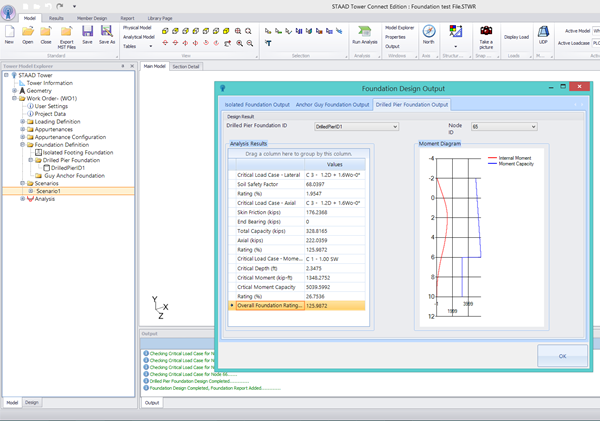The width and height of the screenshot is (600, 421).
Task: Close the Tower Model Explorer panel
Action: coord(132,66)
